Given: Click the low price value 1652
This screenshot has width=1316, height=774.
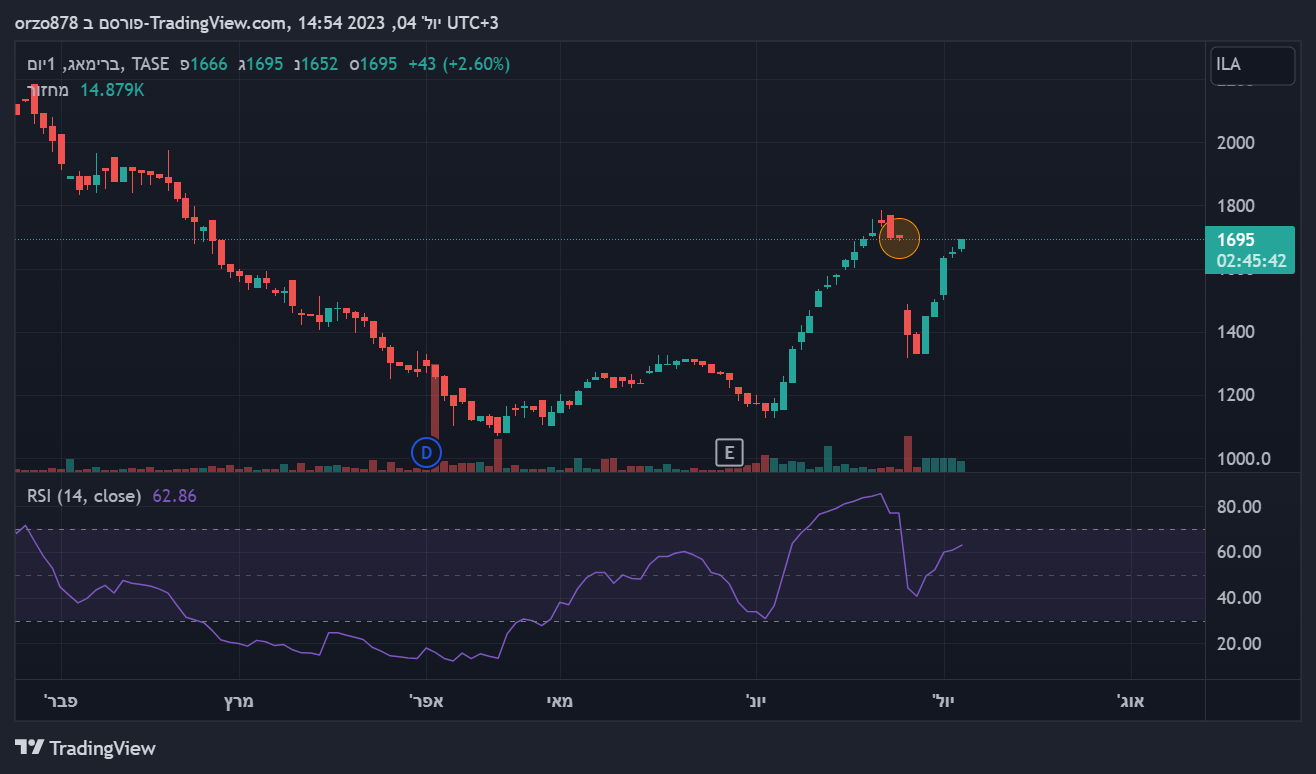Looking at the screenshot, I should (320, 64).
